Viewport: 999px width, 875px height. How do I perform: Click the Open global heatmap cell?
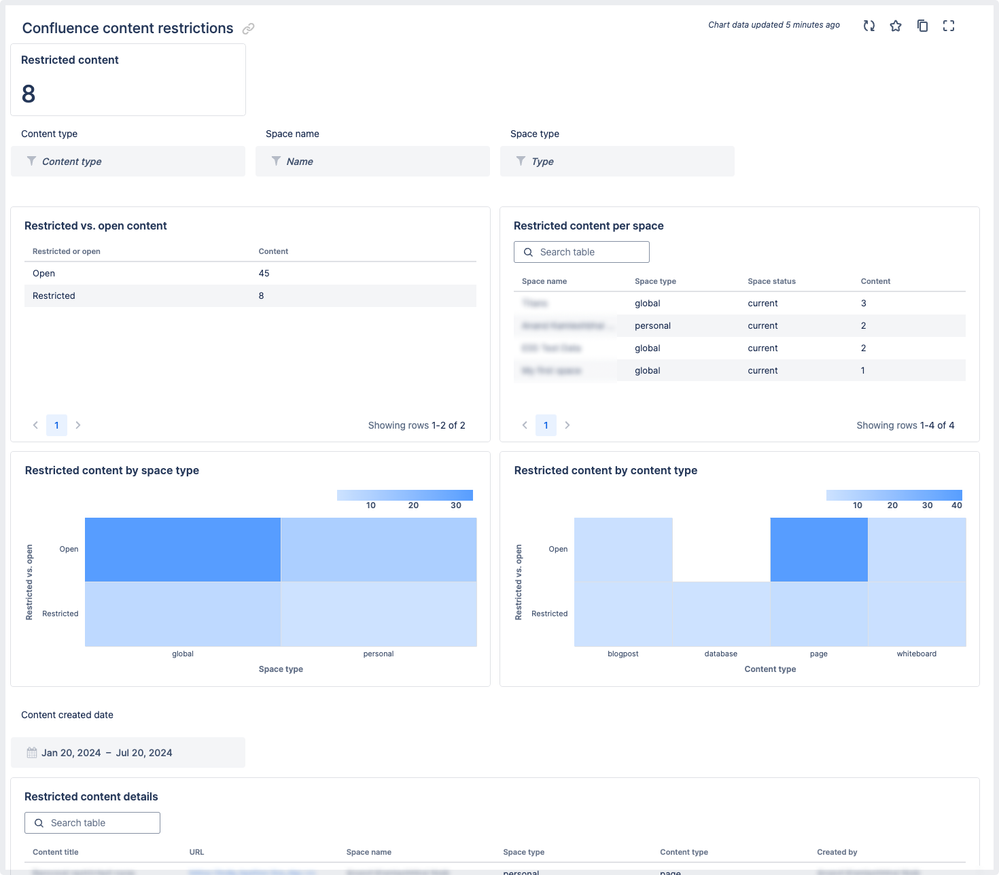183,549
